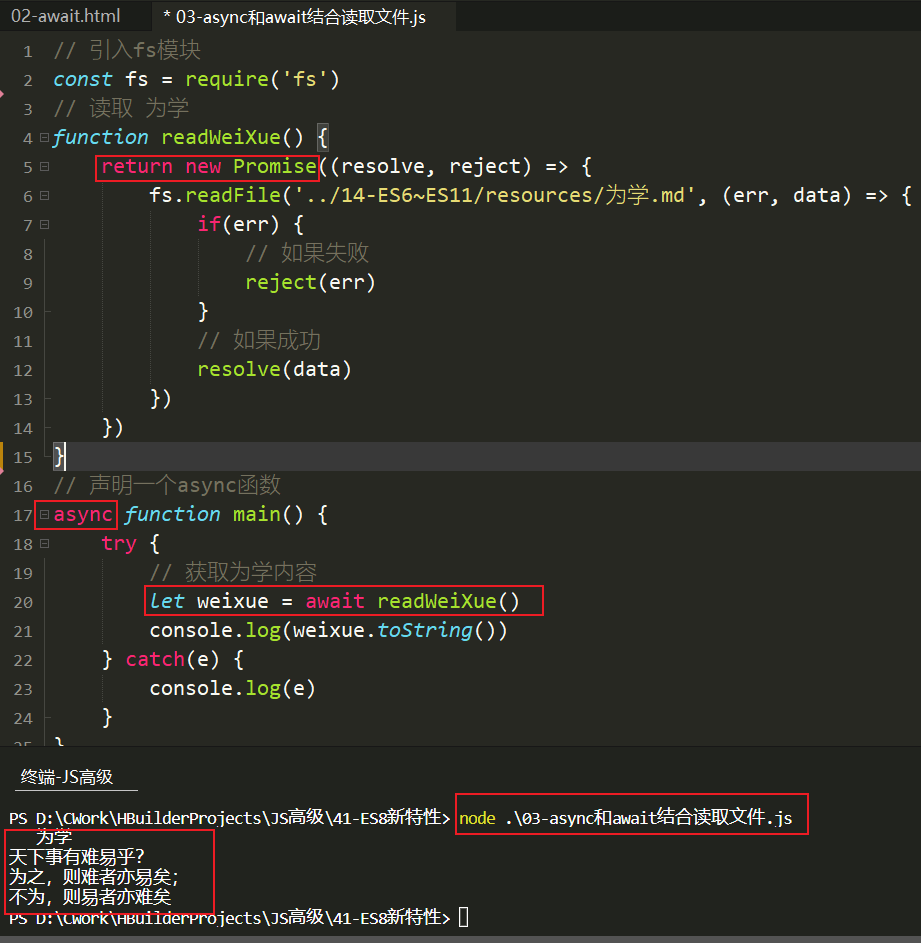Click terminal output line '为之, 则难者亦易矣;'
The image size is (921, 943).
pos(94,877)
